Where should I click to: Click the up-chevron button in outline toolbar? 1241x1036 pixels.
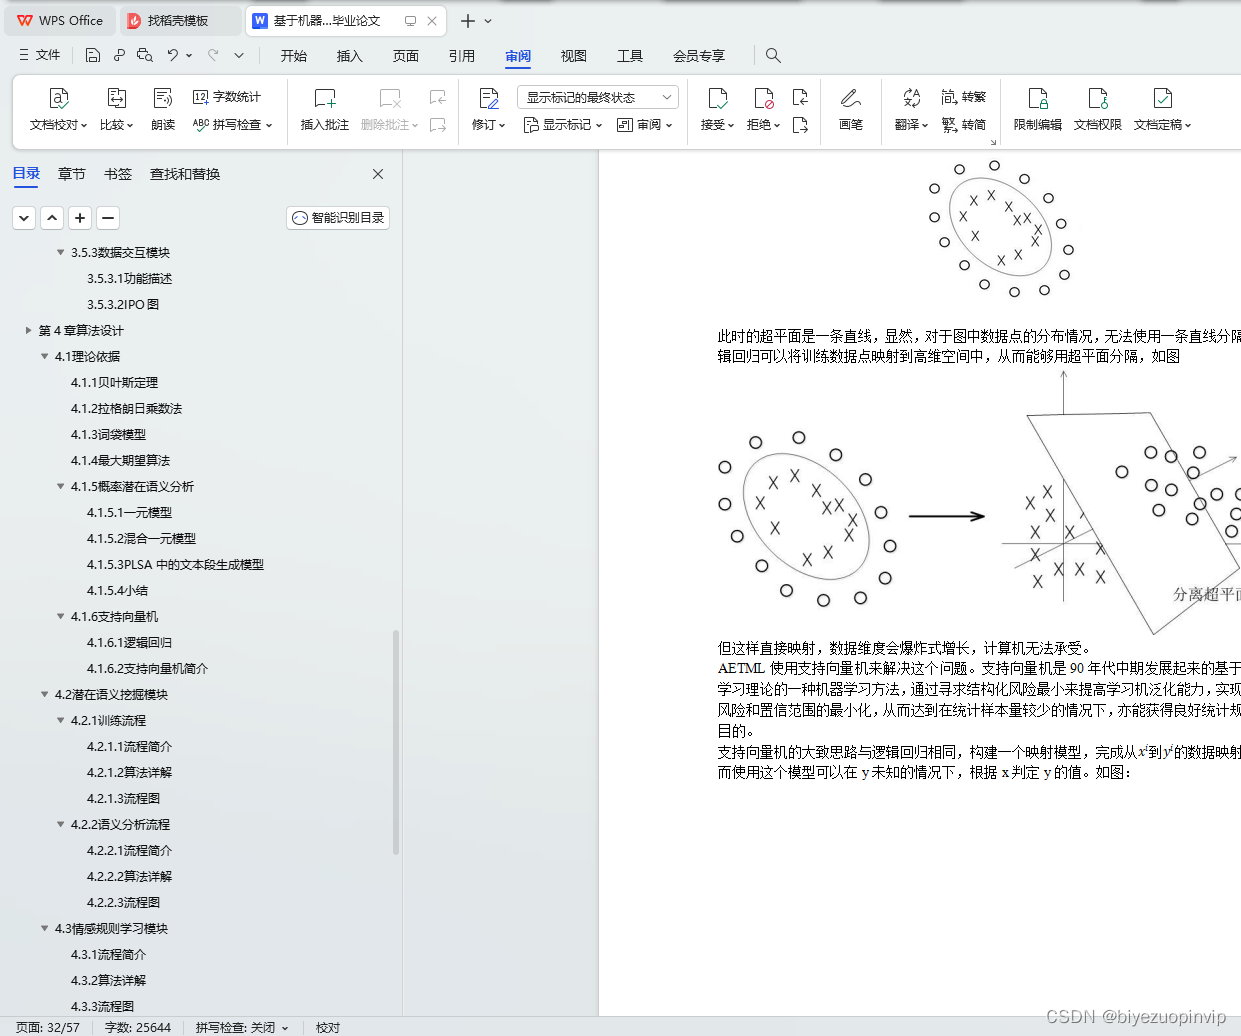(52, 217)
